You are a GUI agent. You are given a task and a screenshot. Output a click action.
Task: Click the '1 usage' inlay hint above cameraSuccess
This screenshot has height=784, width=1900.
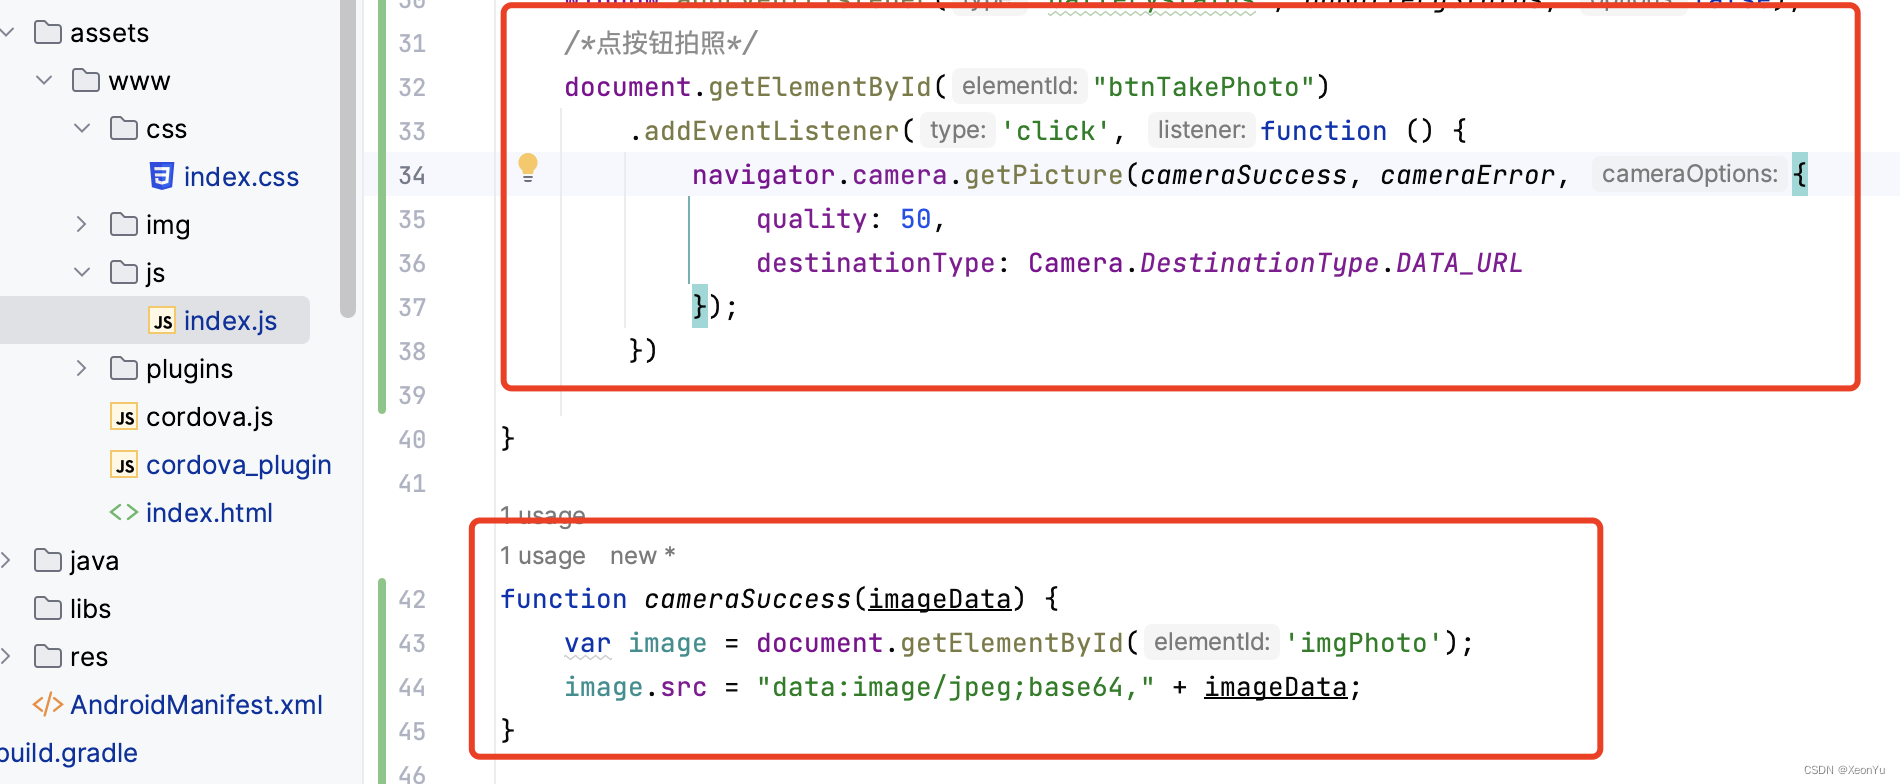pos(543,556)
